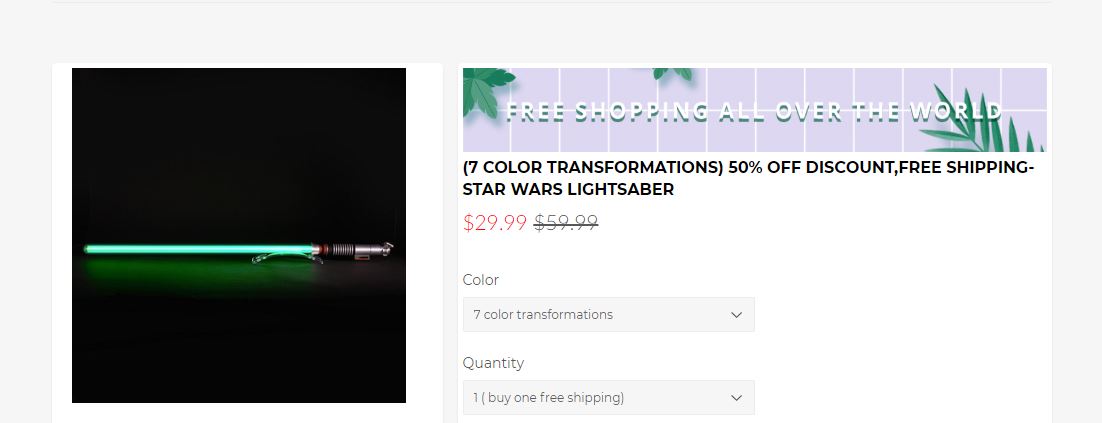The height and width of the screenshot is (423, 1102).
Task: Select the '1 ( buy one free shipping)' text
Action: [549, 398]
